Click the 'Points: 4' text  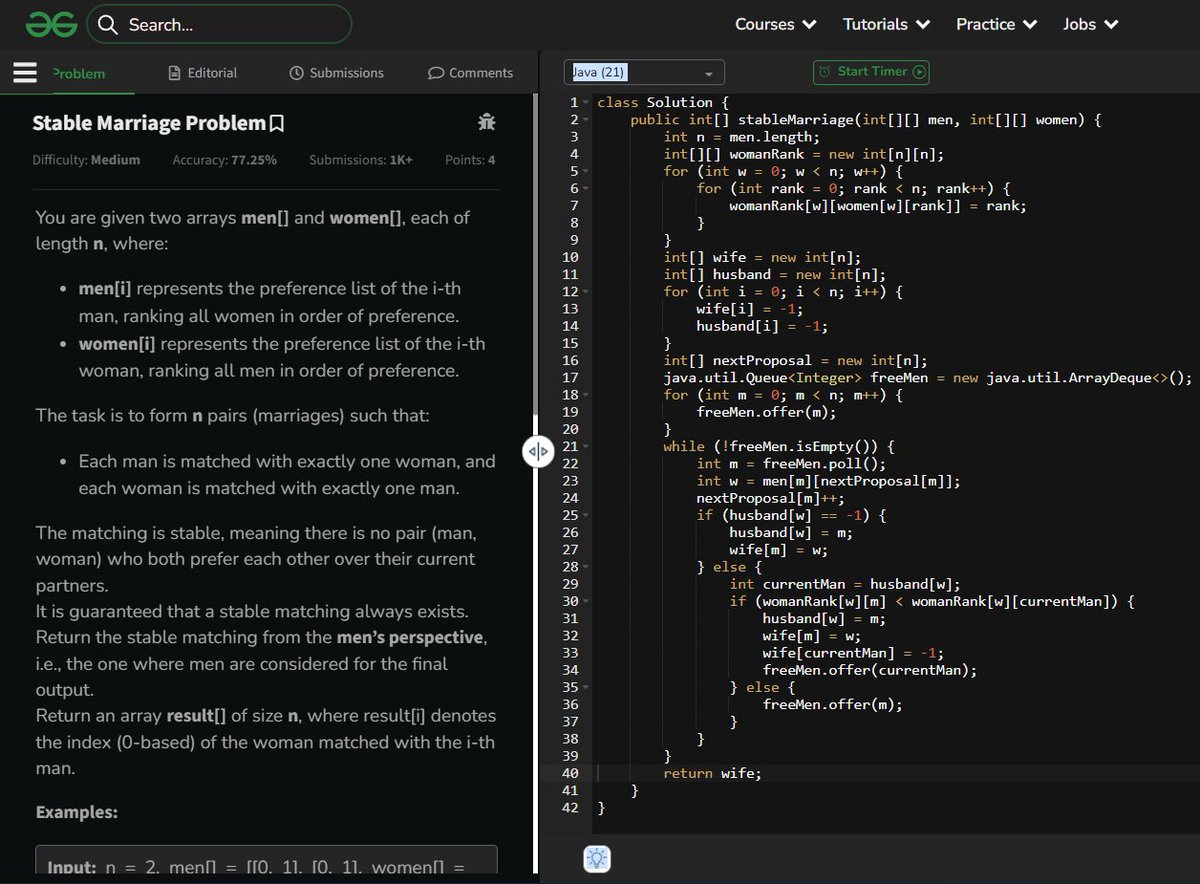pos(470,160)
